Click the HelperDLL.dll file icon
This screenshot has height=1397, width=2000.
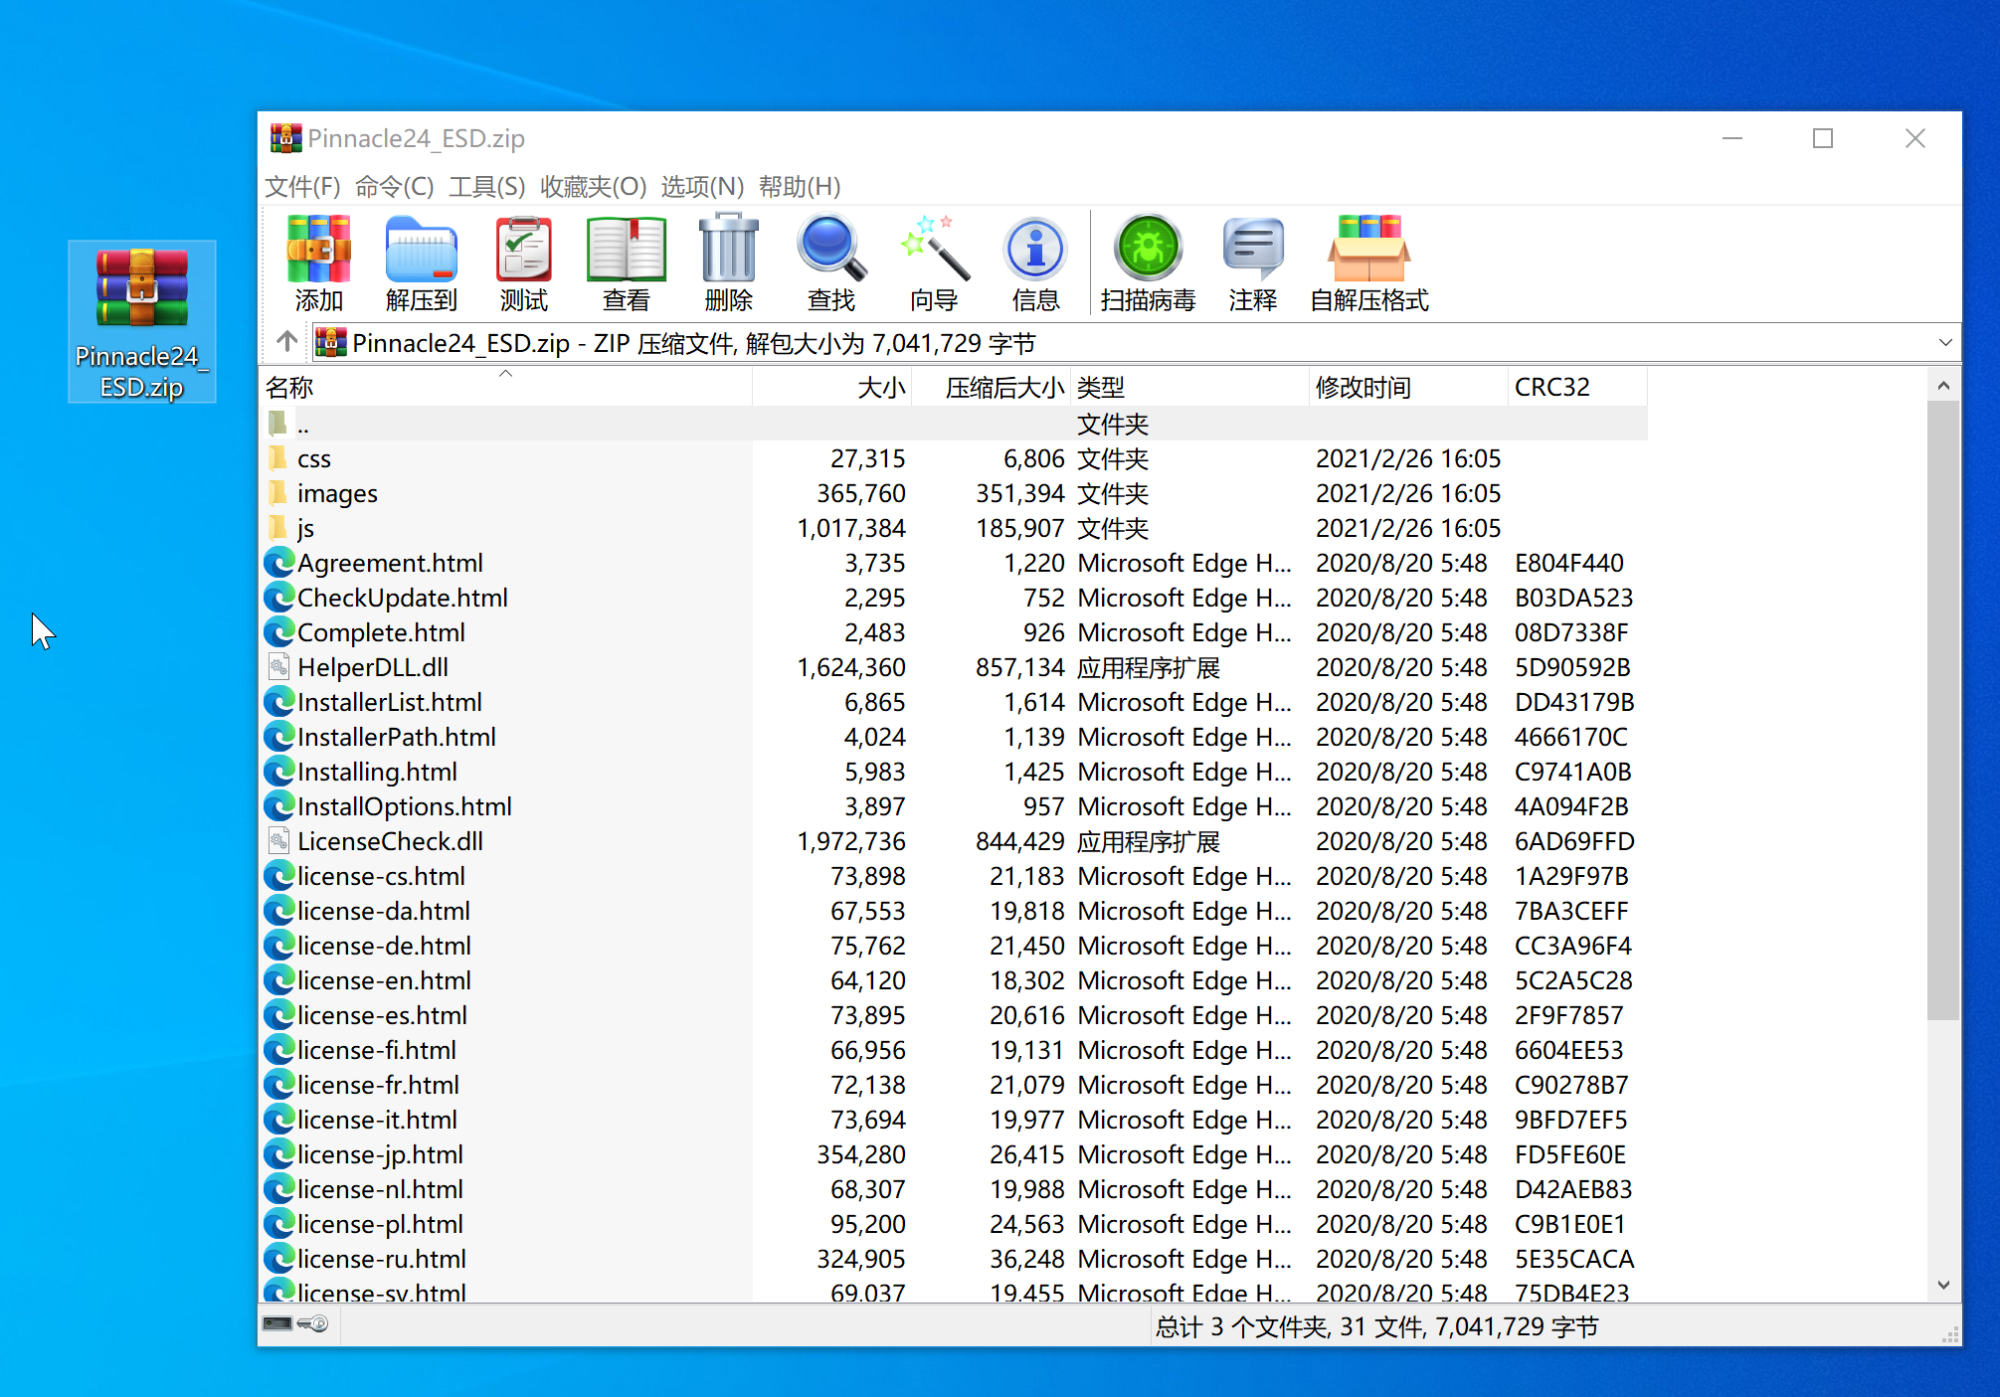[279, 667]
